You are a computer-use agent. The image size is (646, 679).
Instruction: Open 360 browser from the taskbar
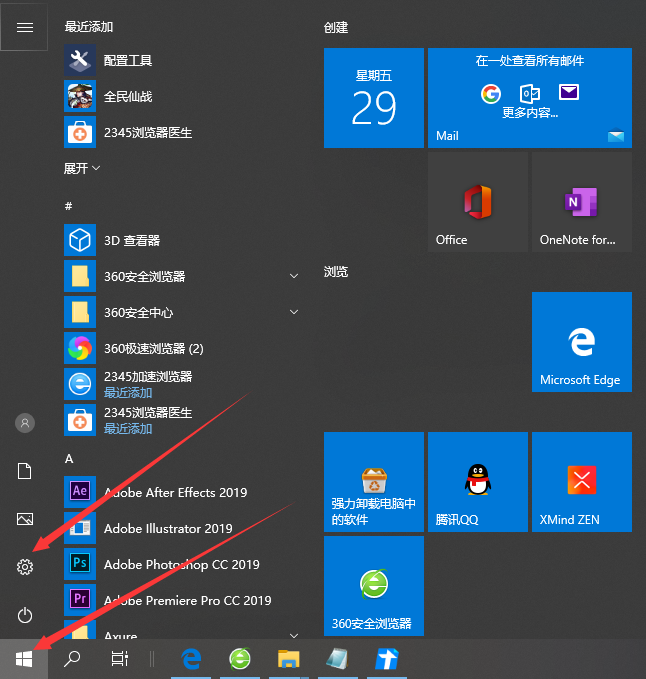click(239, 659)
